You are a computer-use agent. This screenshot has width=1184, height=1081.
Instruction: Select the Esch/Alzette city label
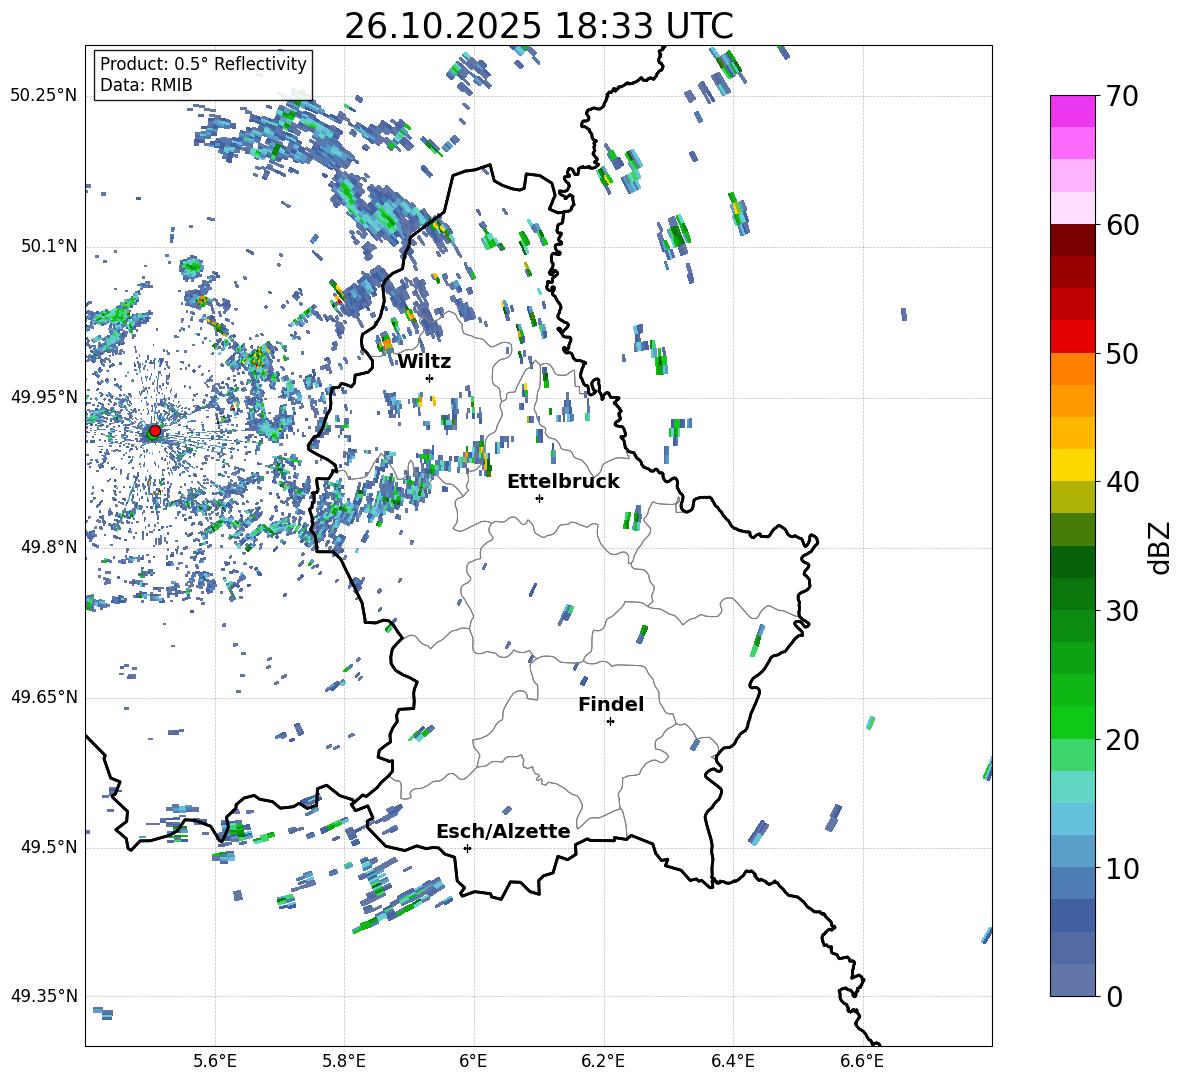pyautogui.click(x=503, y=831)
